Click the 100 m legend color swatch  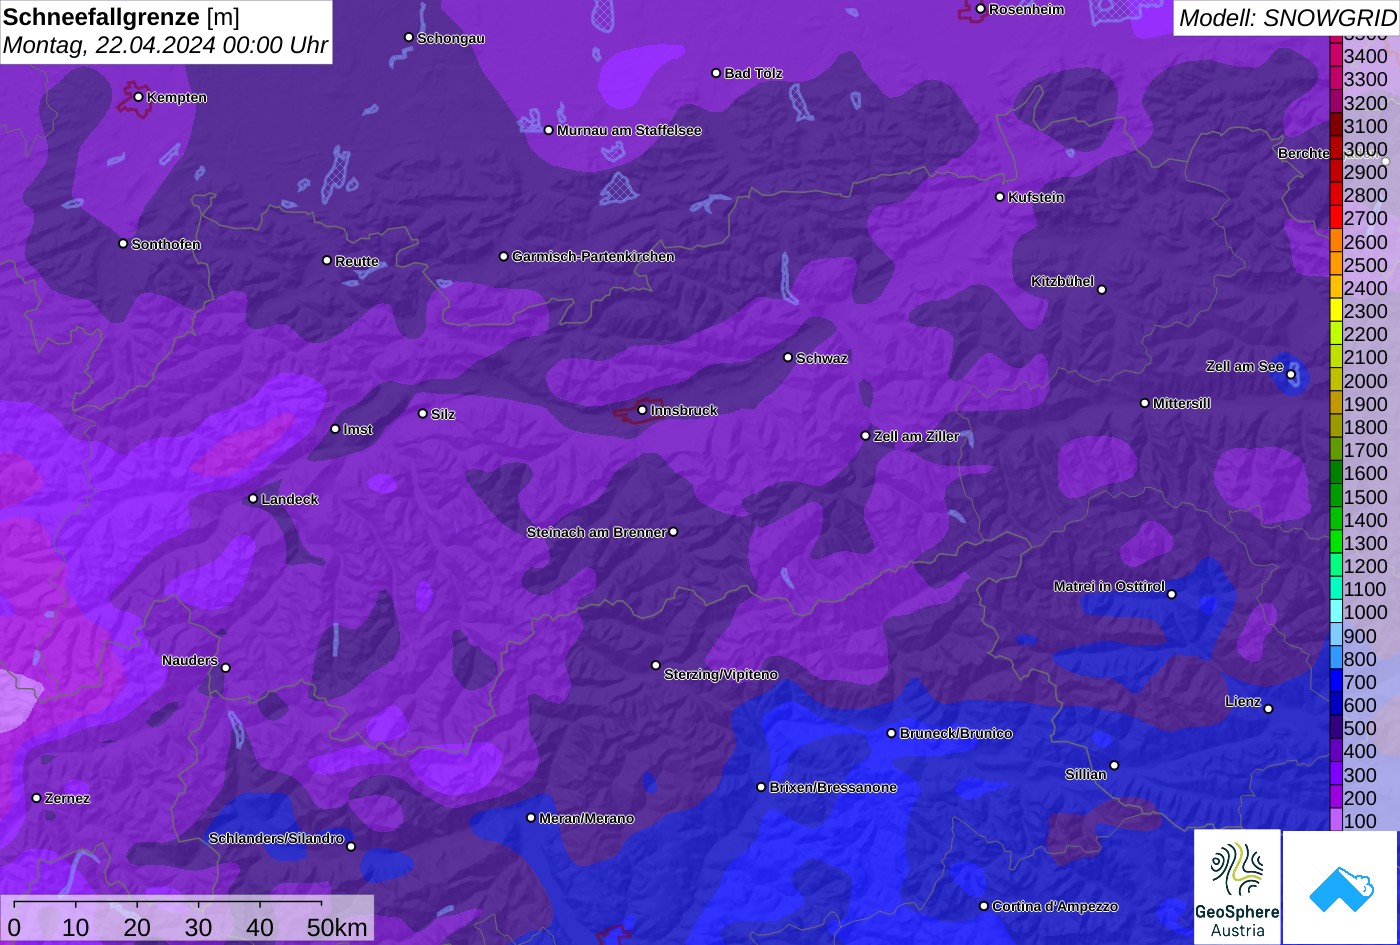[1336, 821]
